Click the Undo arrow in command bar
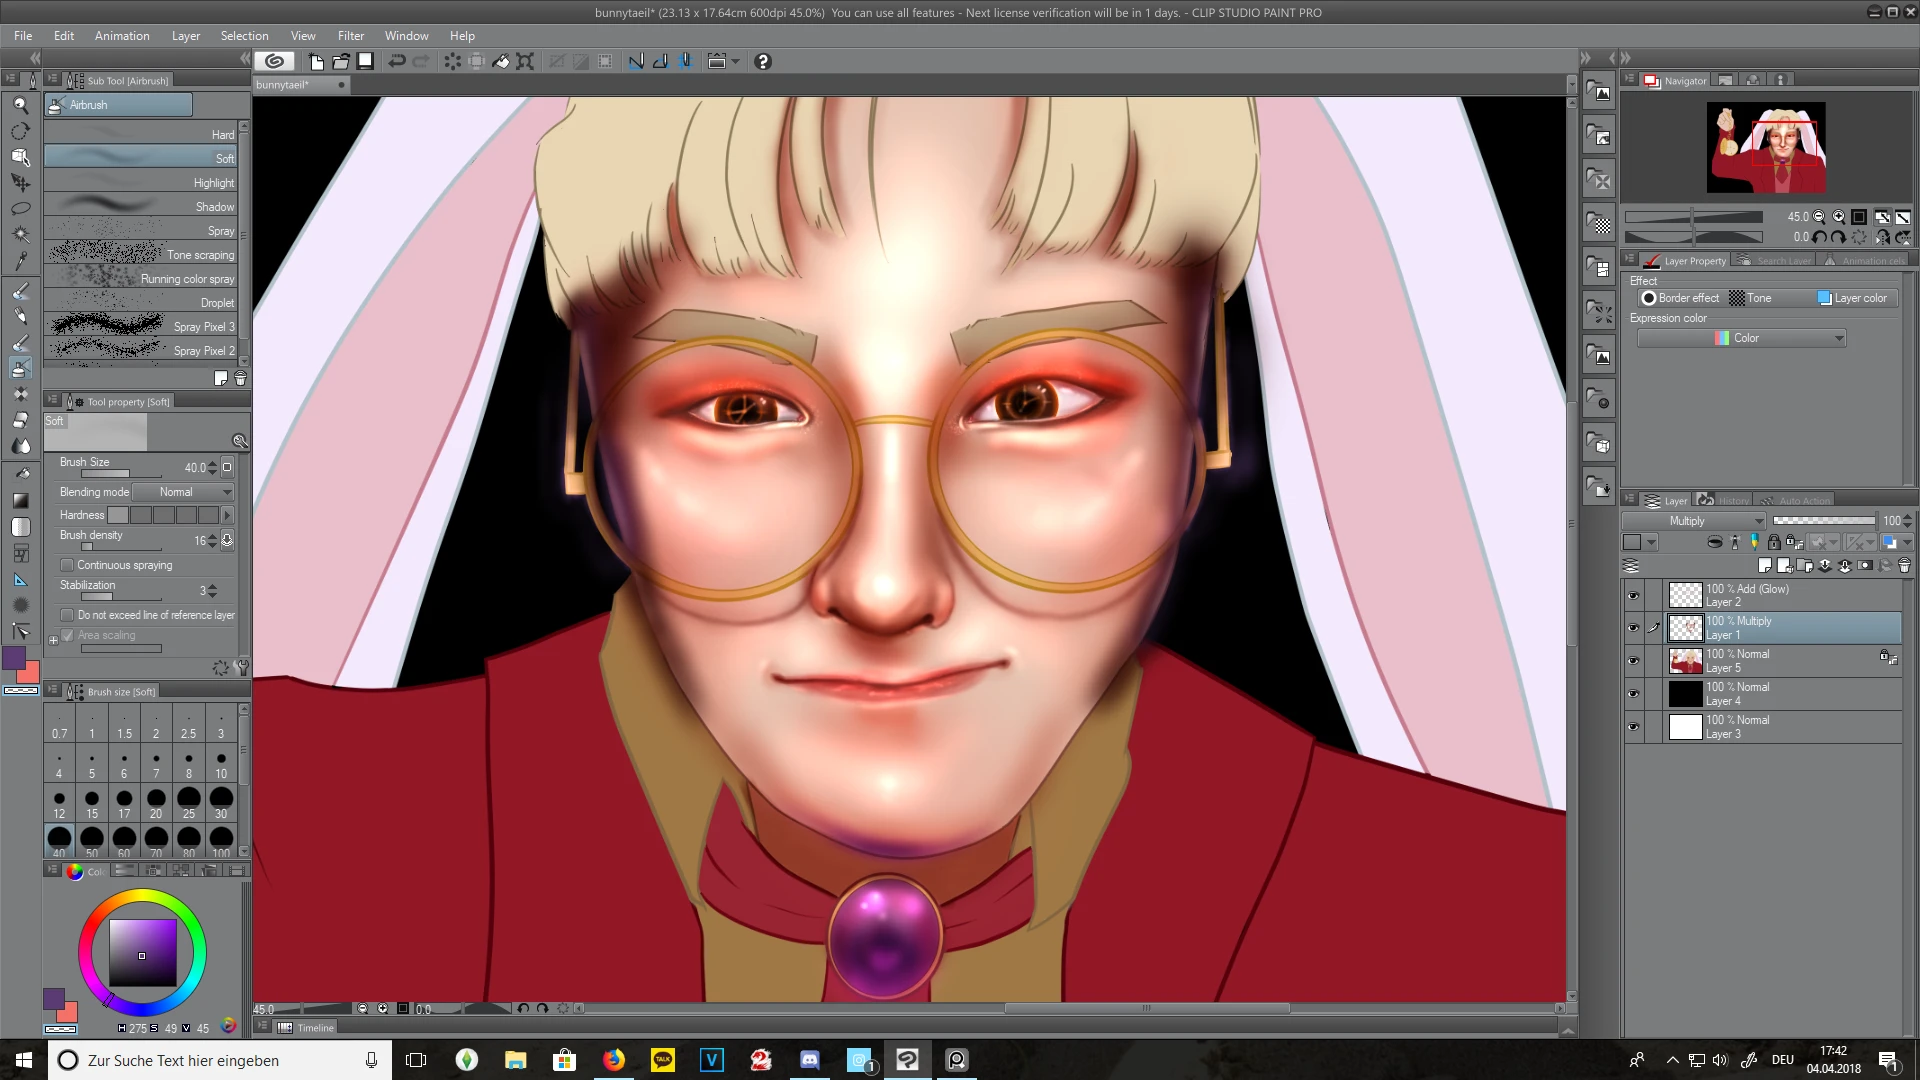The image size is (1920, 1080). (x=397, y=62)
